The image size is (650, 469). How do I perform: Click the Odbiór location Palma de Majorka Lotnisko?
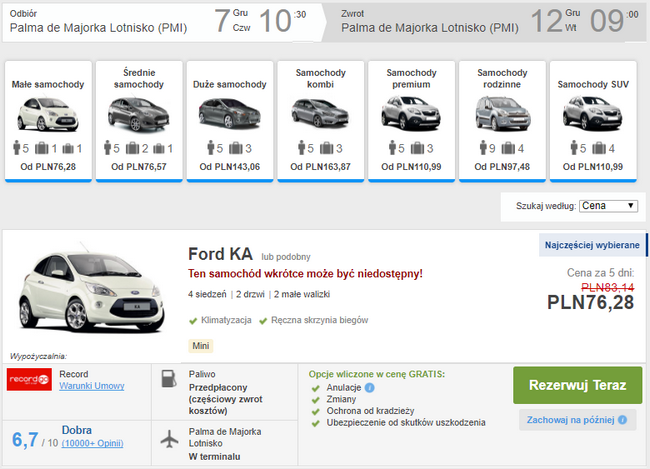pyautogui.click(x=98, y=28)
